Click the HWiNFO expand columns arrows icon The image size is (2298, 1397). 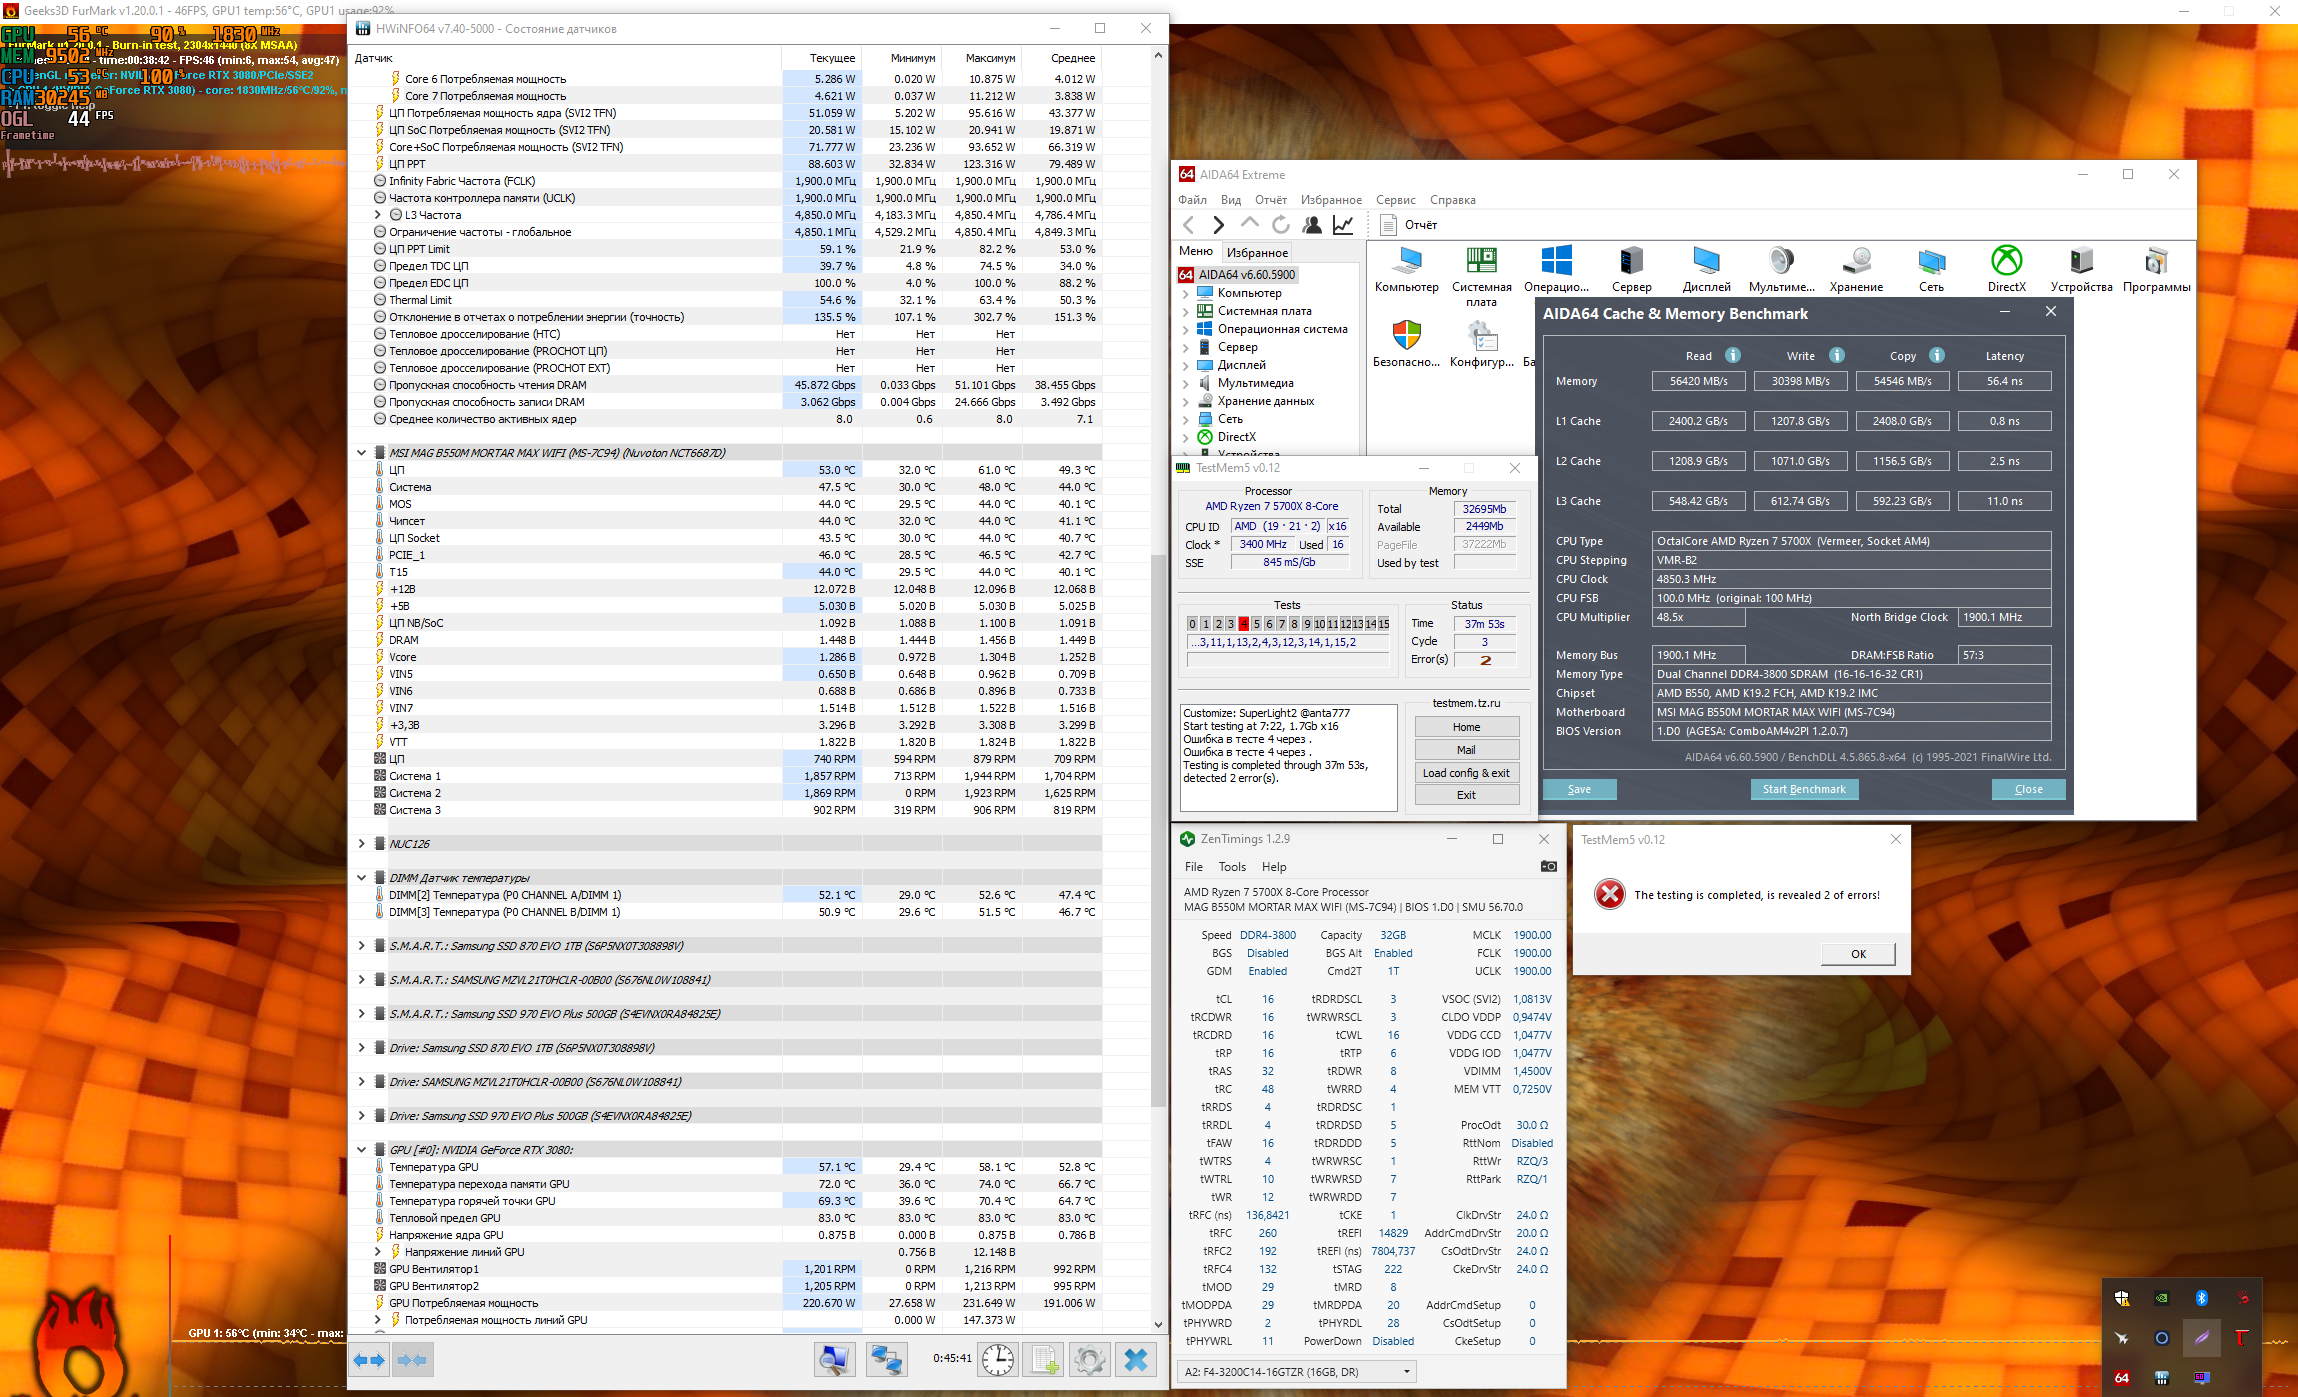[x=369, y=1359]
